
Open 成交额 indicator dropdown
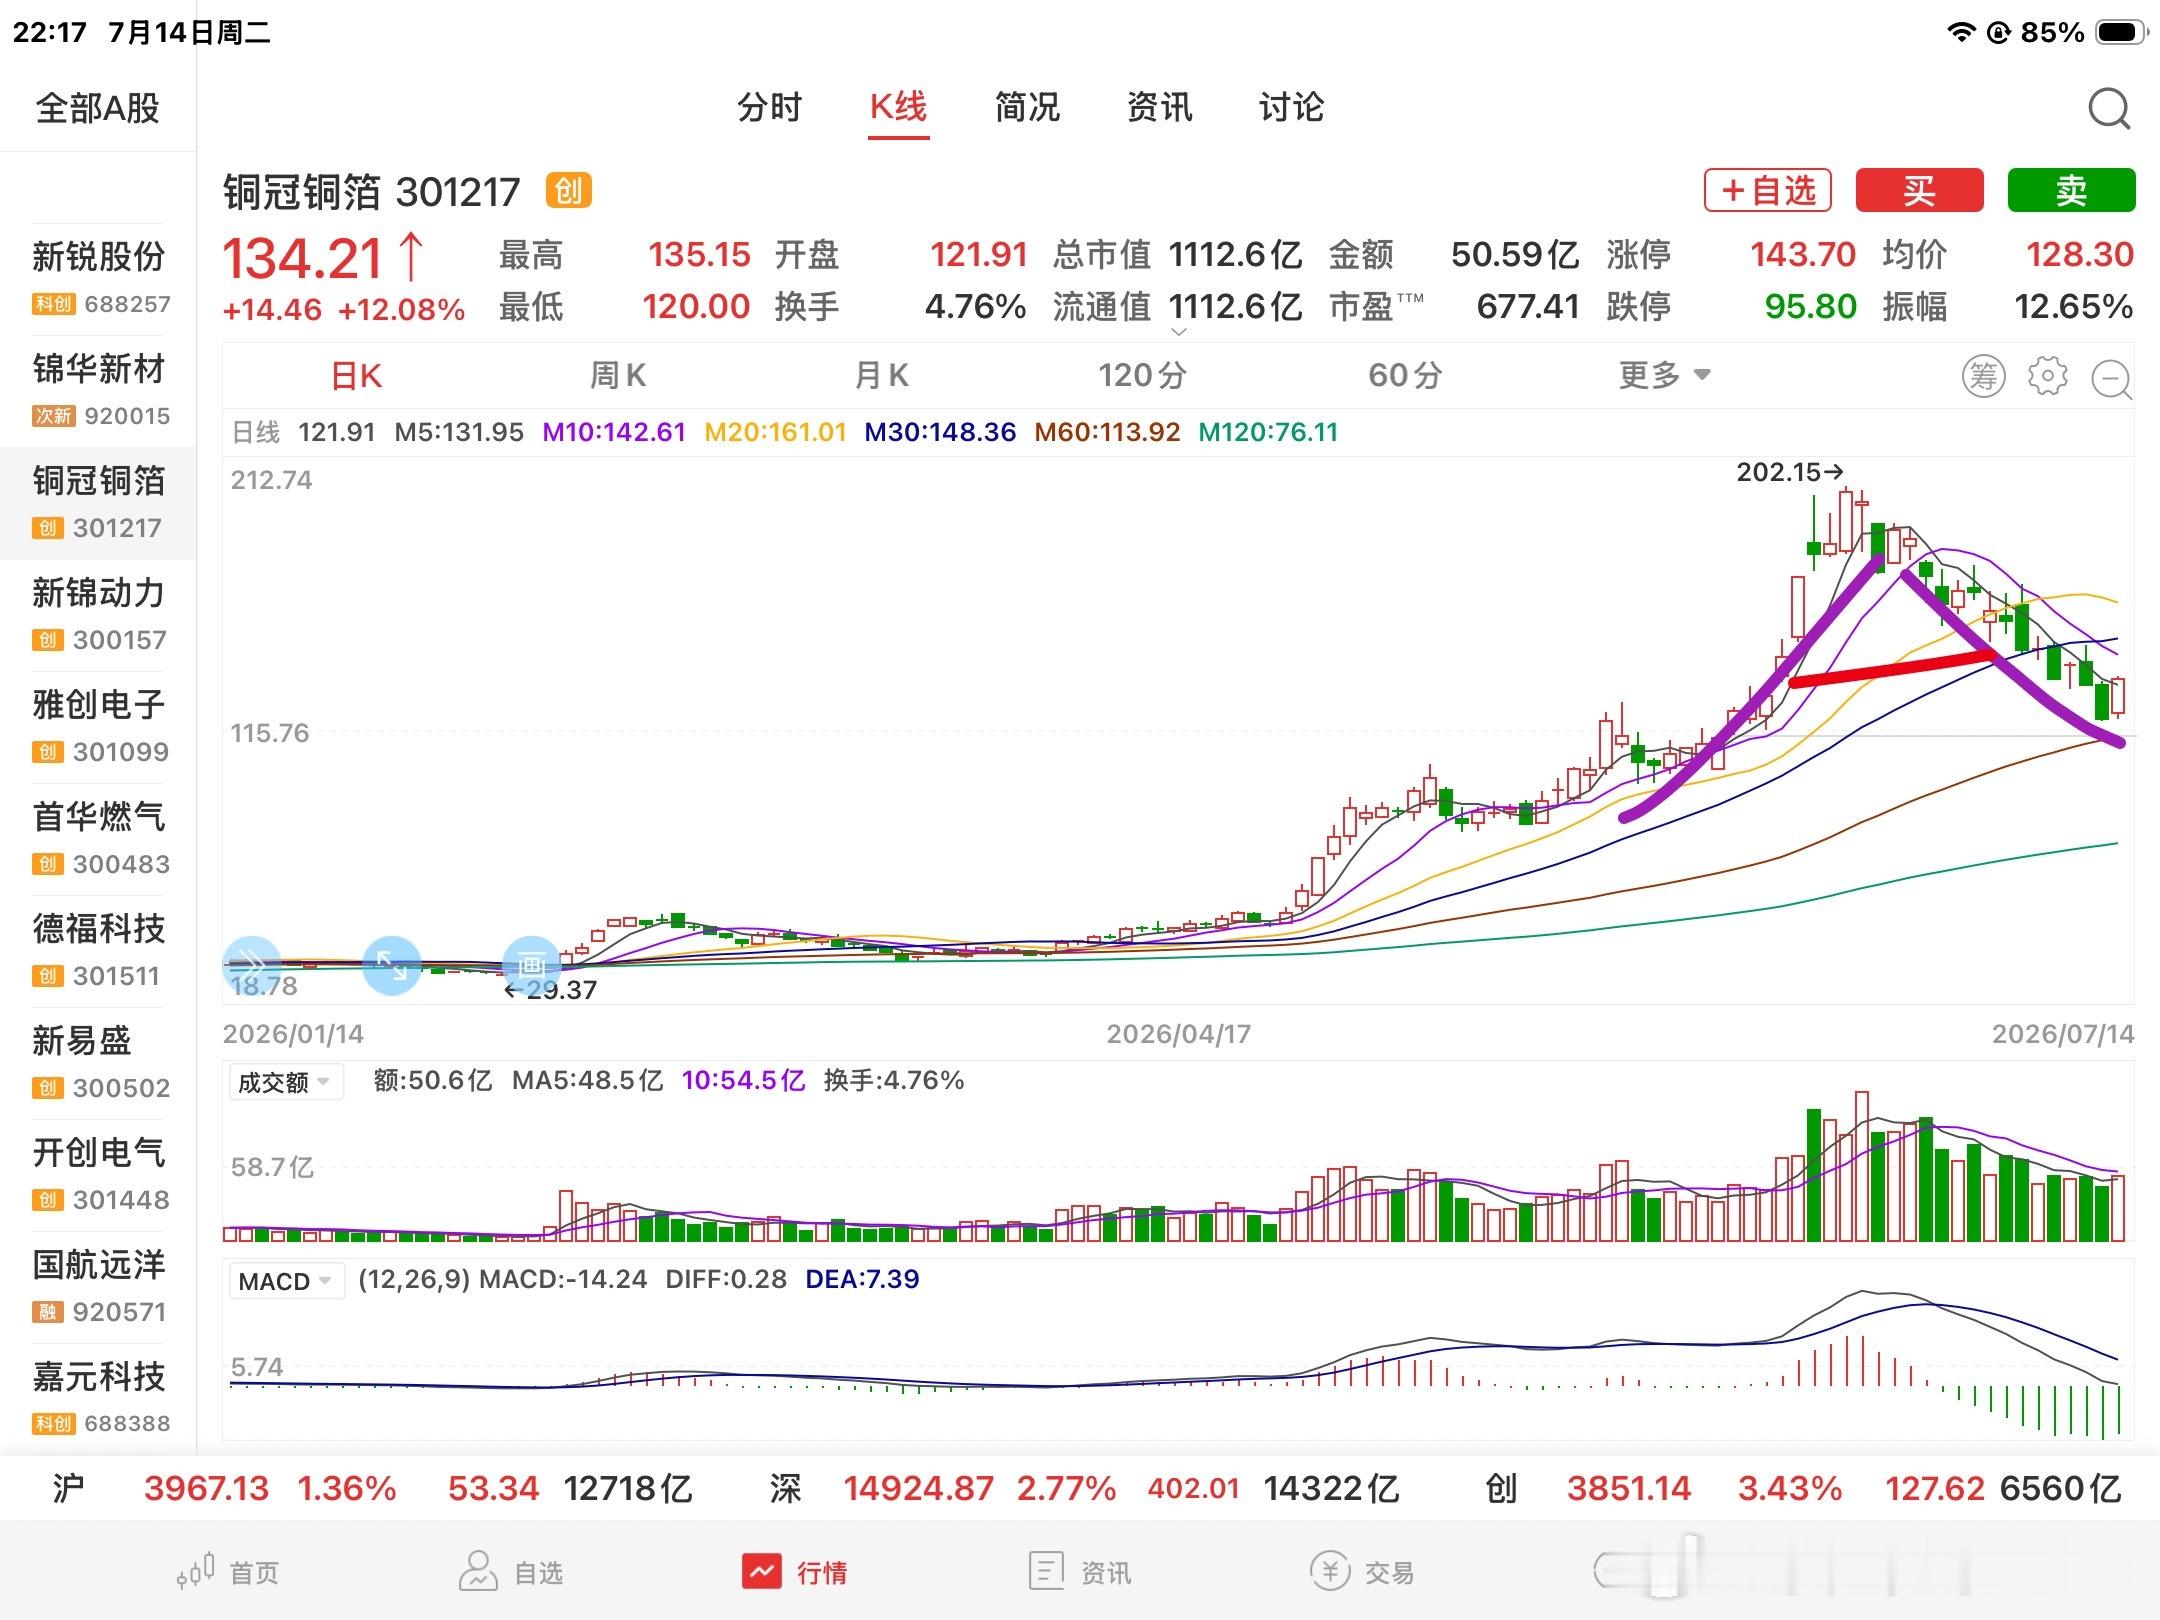pyautogui.click(x=286, y=1082)
